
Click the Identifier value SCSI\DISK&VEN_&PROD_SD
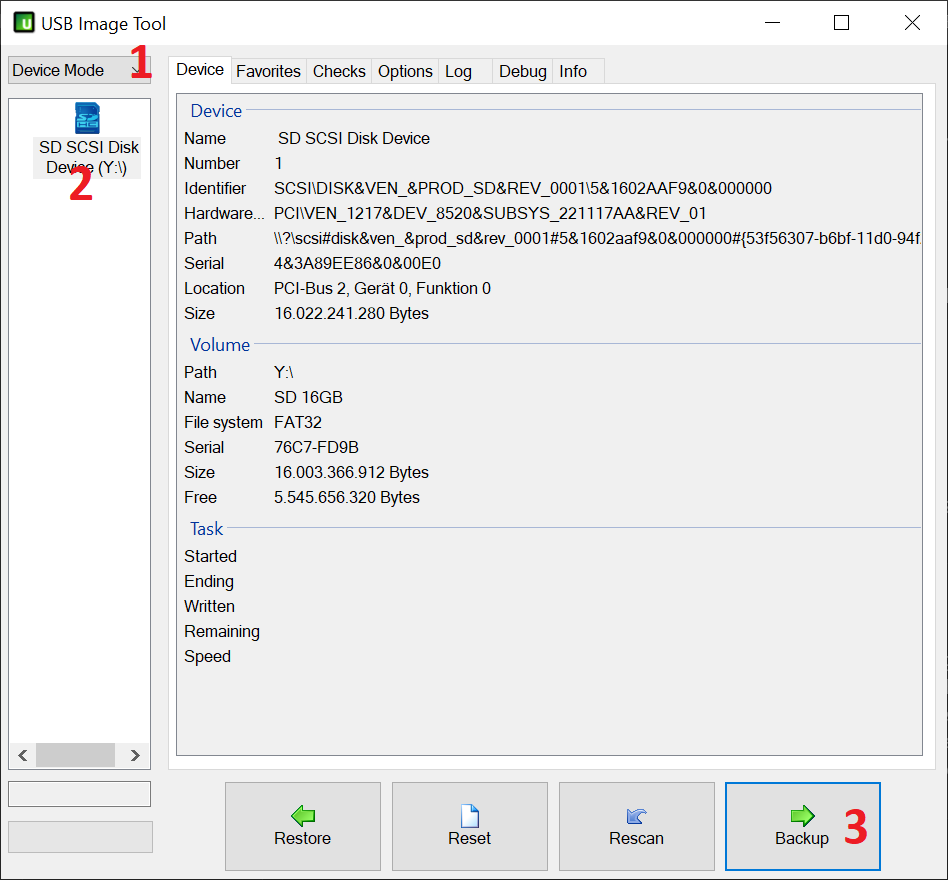coord(522,189)
